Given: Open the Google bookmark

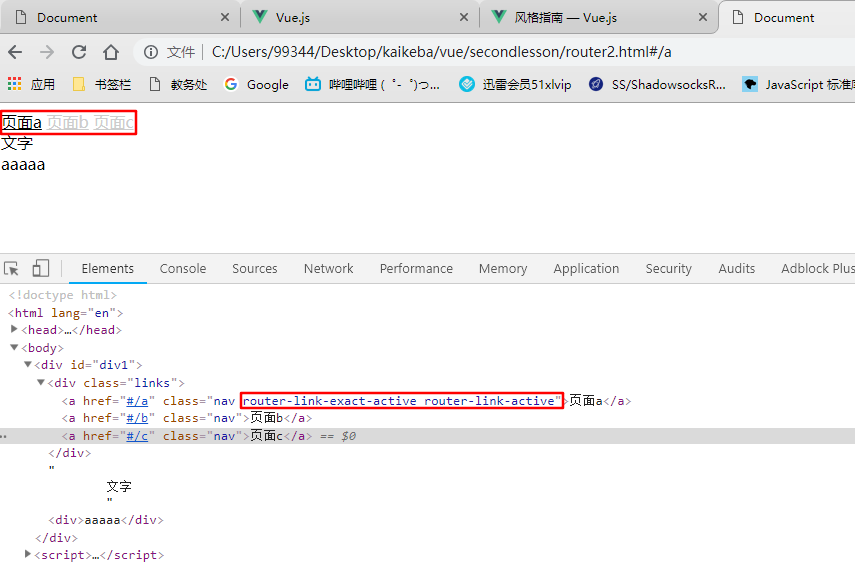Looking at the screenshot, I should click(x=256, y=85).
